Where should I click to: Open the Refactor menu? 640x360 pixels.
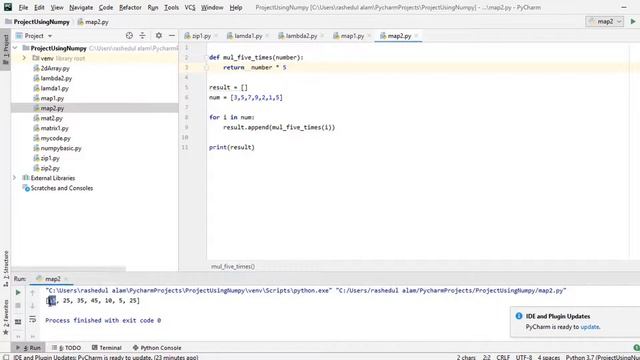point(130,7)
